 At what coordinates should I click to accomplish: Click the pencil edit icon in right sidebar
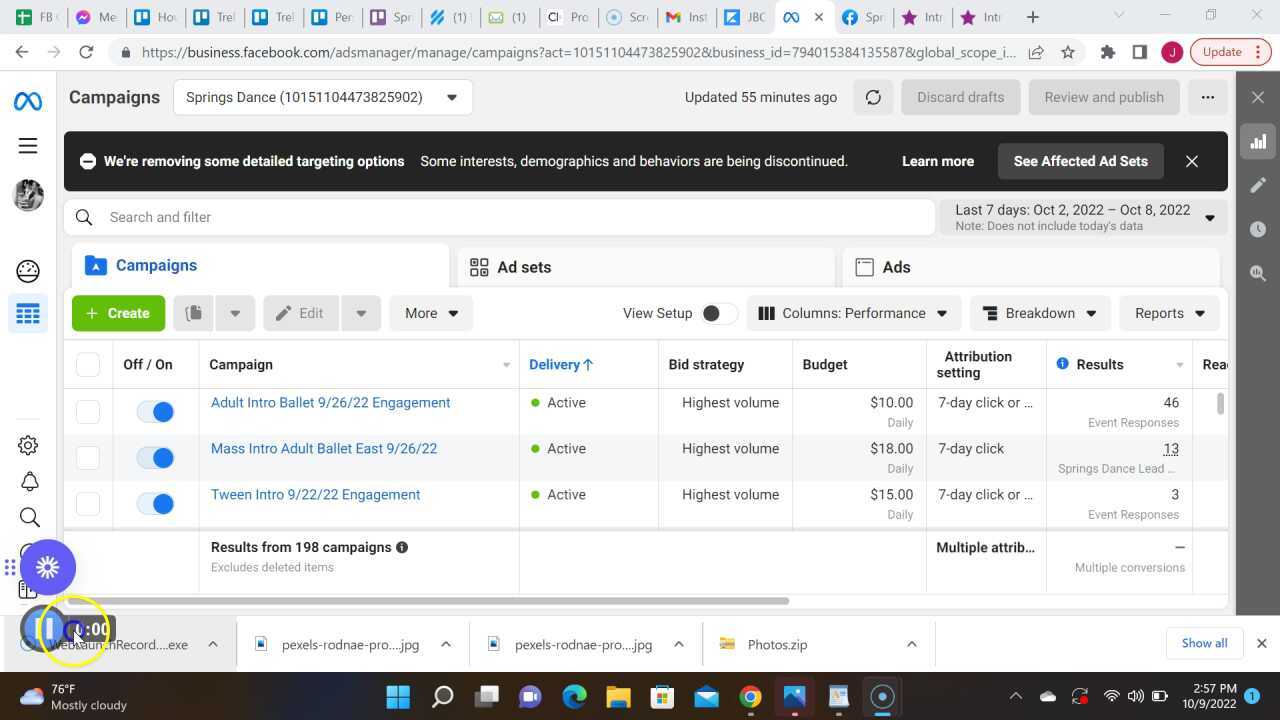click(x=1258, y=185)
